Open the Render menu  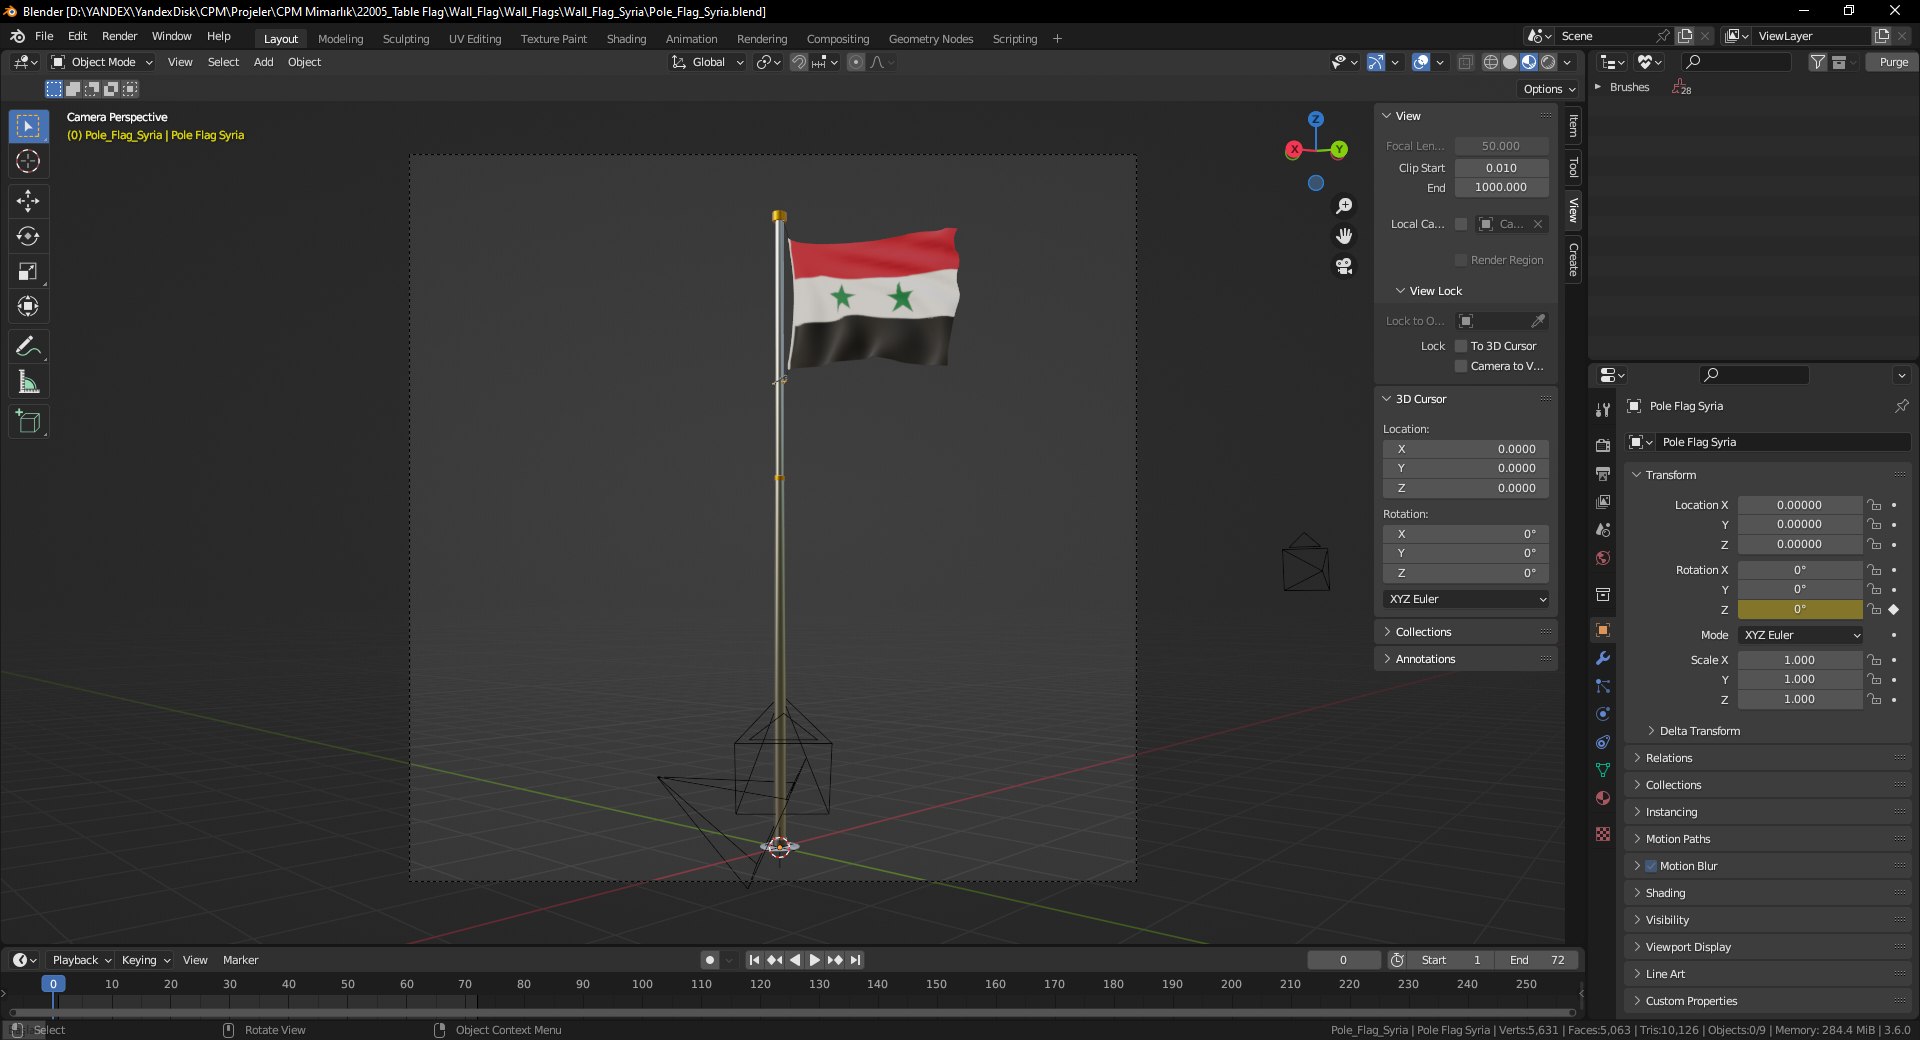click(119, 36)
